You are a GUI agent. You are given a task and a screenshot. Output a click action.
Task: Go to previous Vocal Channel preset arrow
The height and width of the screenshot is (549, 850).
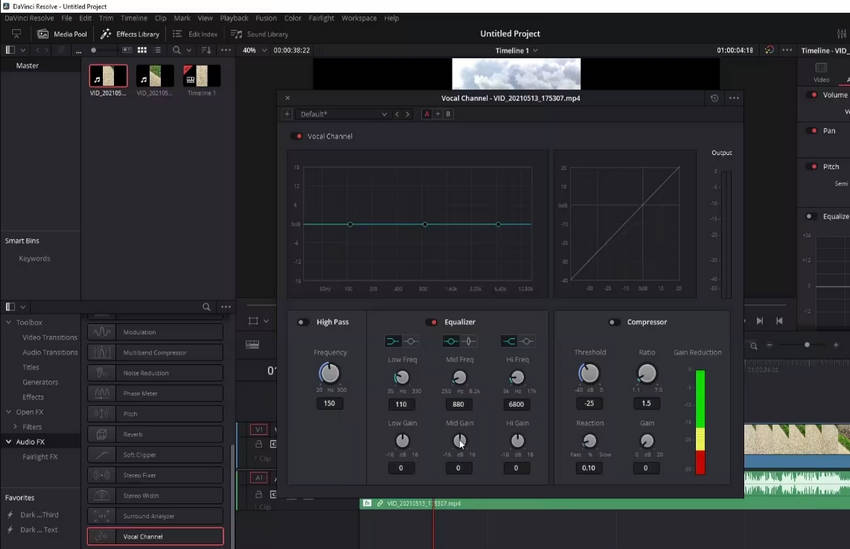click(397, 114)
